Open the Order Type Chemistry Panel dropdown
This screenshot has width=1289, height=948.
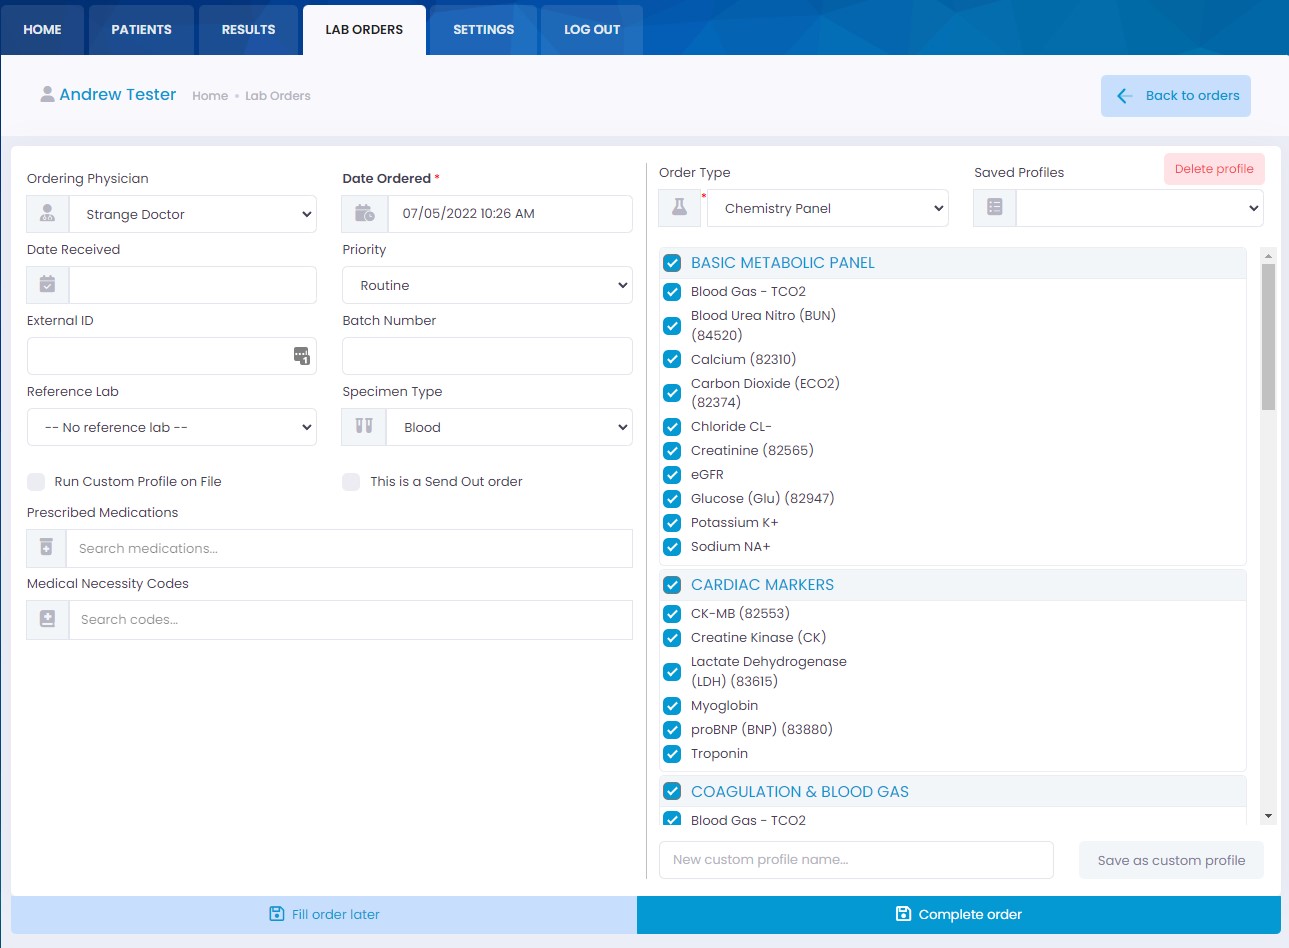[827, 208]
